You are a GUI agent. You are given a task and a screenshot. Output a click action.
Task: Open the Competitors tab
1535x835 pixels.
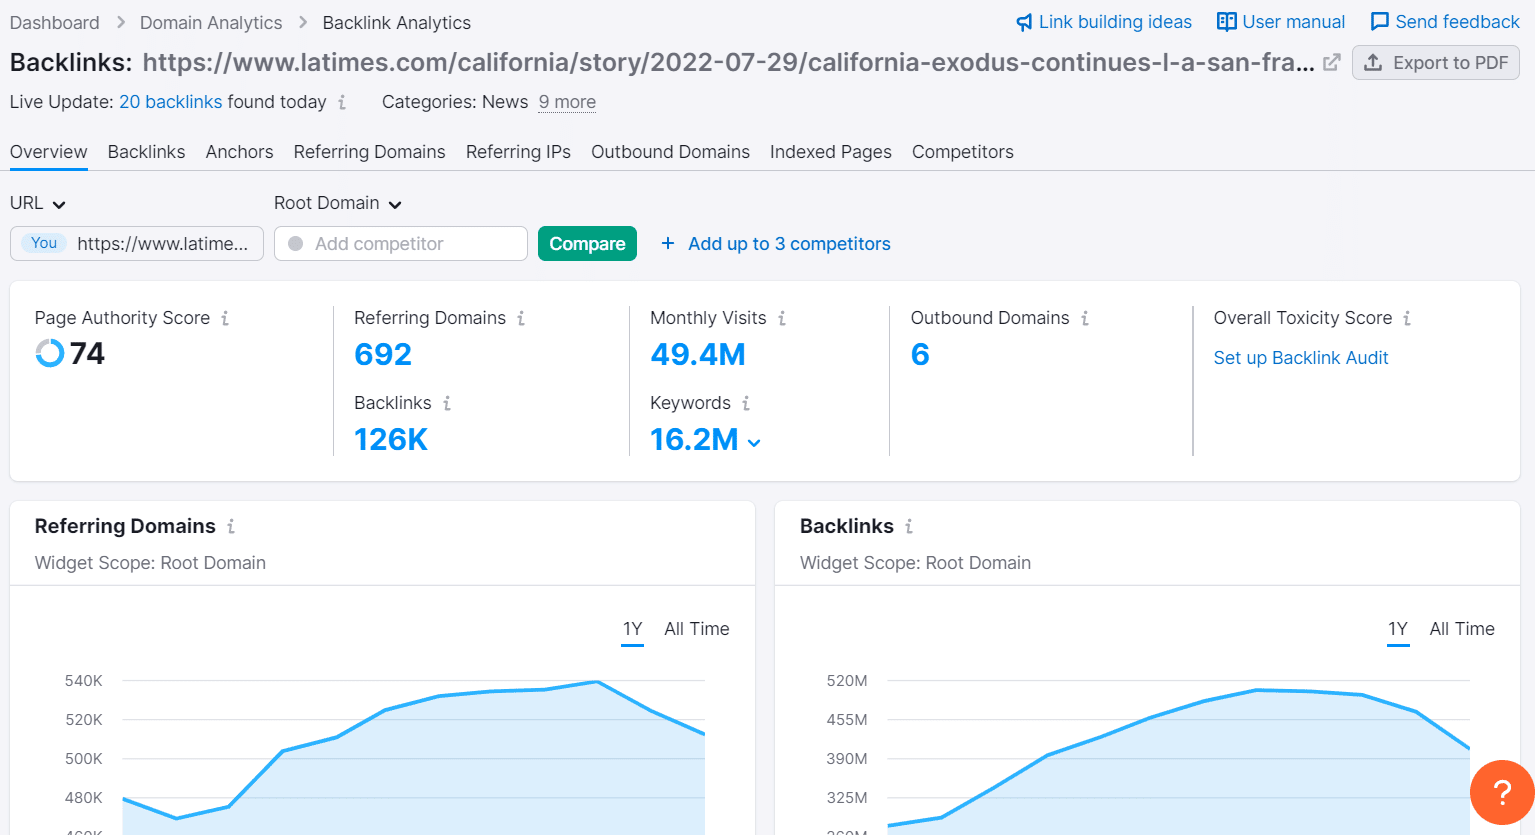coord(963,152)
